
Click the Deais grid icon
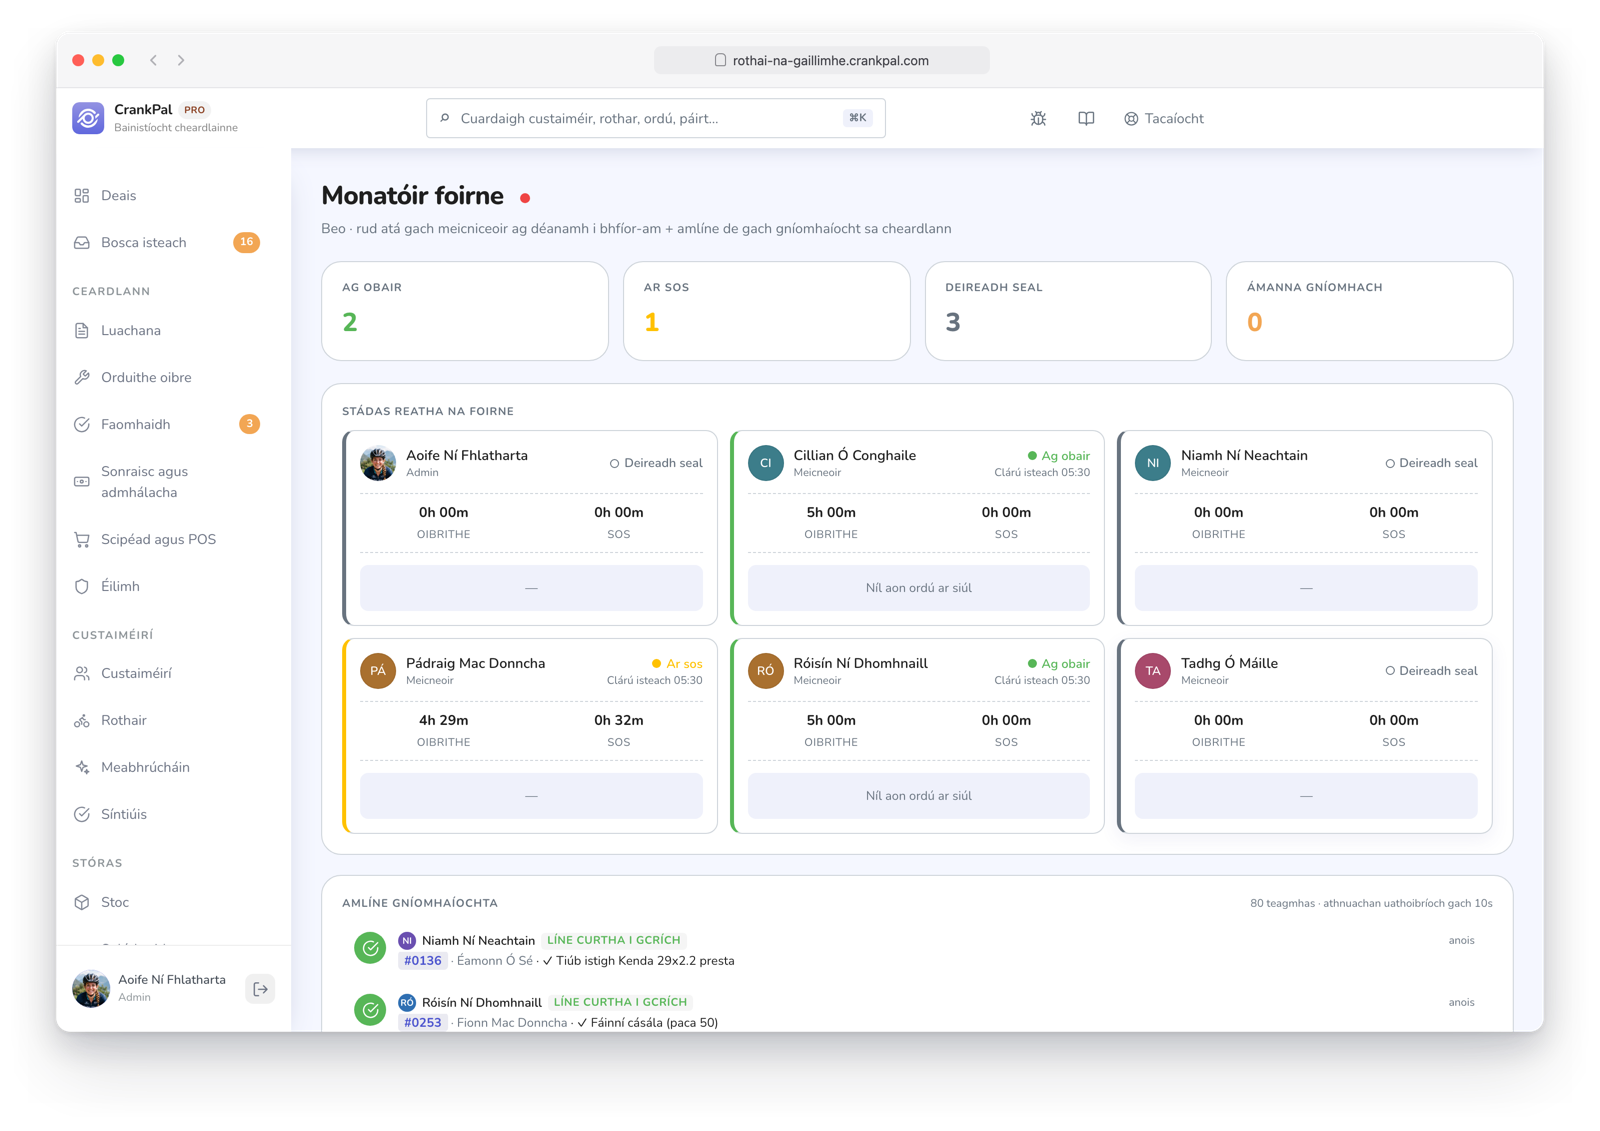82,196
